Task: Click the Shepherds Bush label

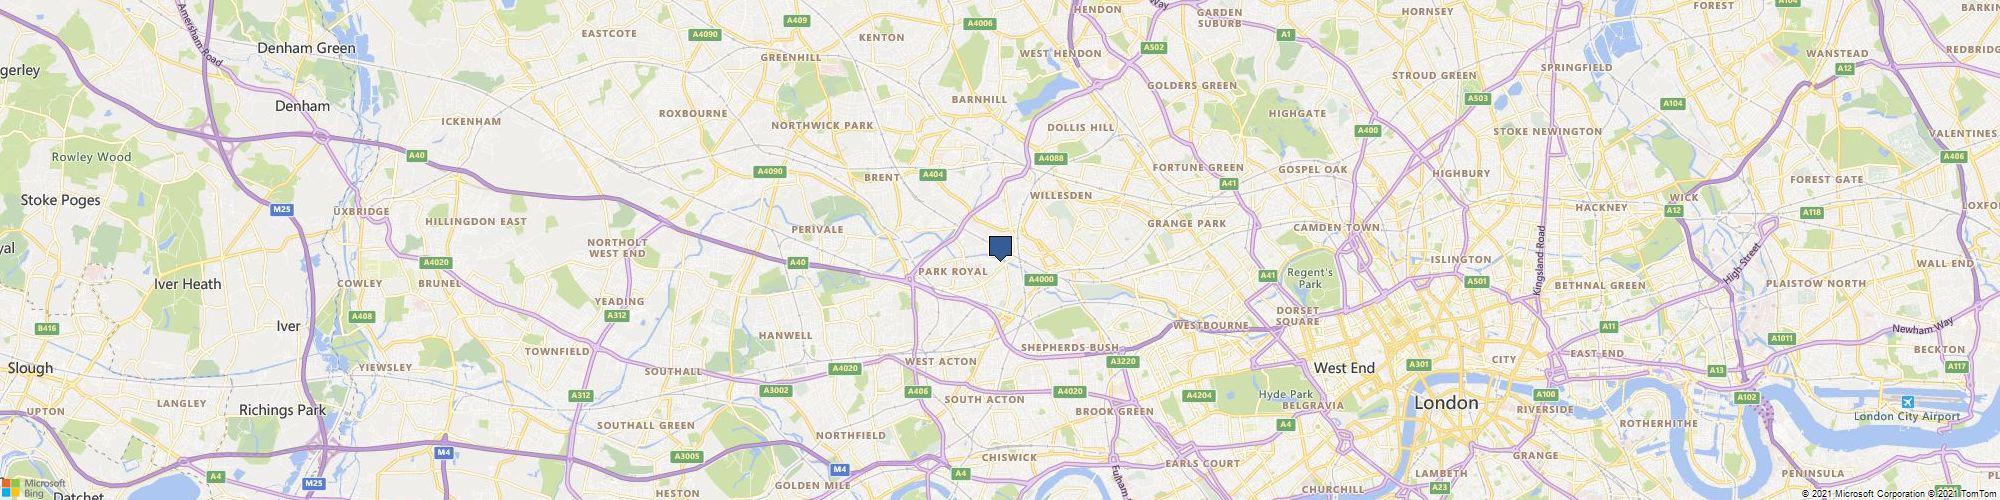Action: point(1070,347)
